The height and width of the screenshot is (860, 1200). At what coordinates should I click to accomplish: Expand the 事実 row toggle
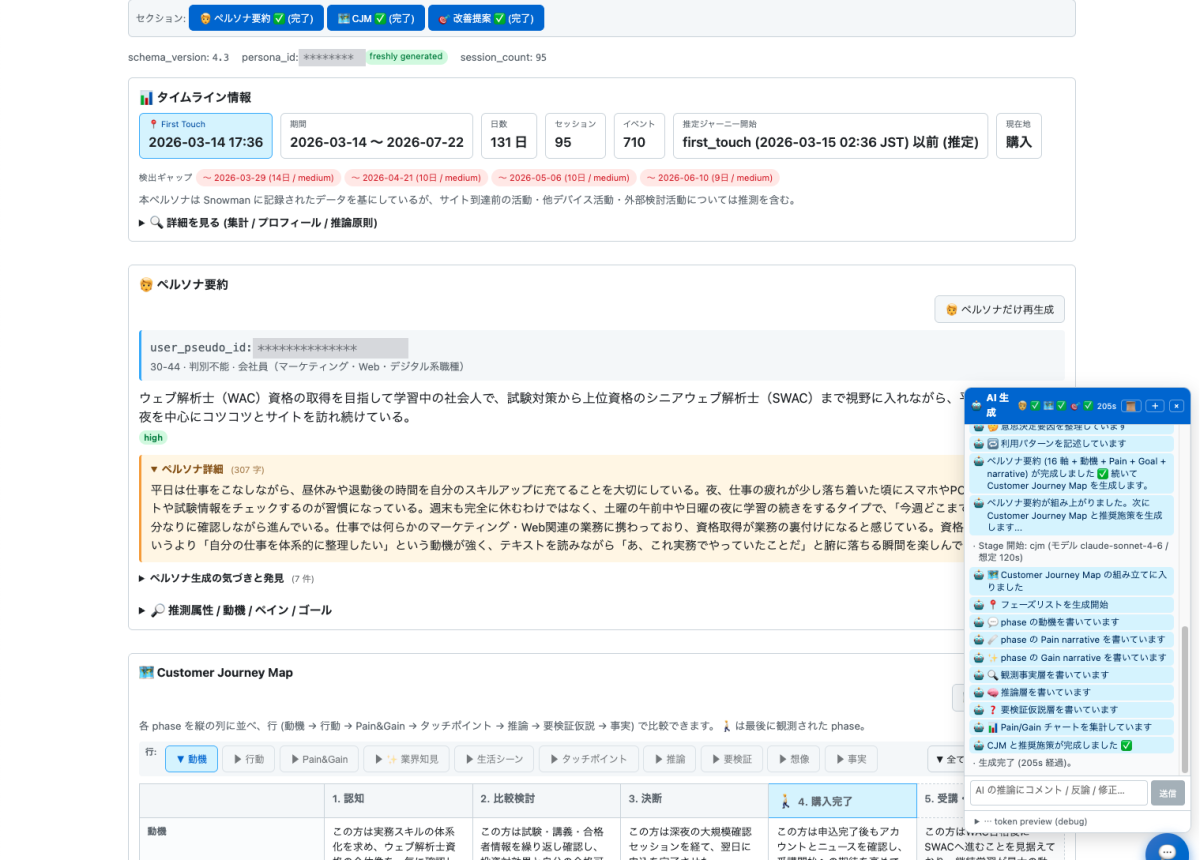[x=853, y=759]
